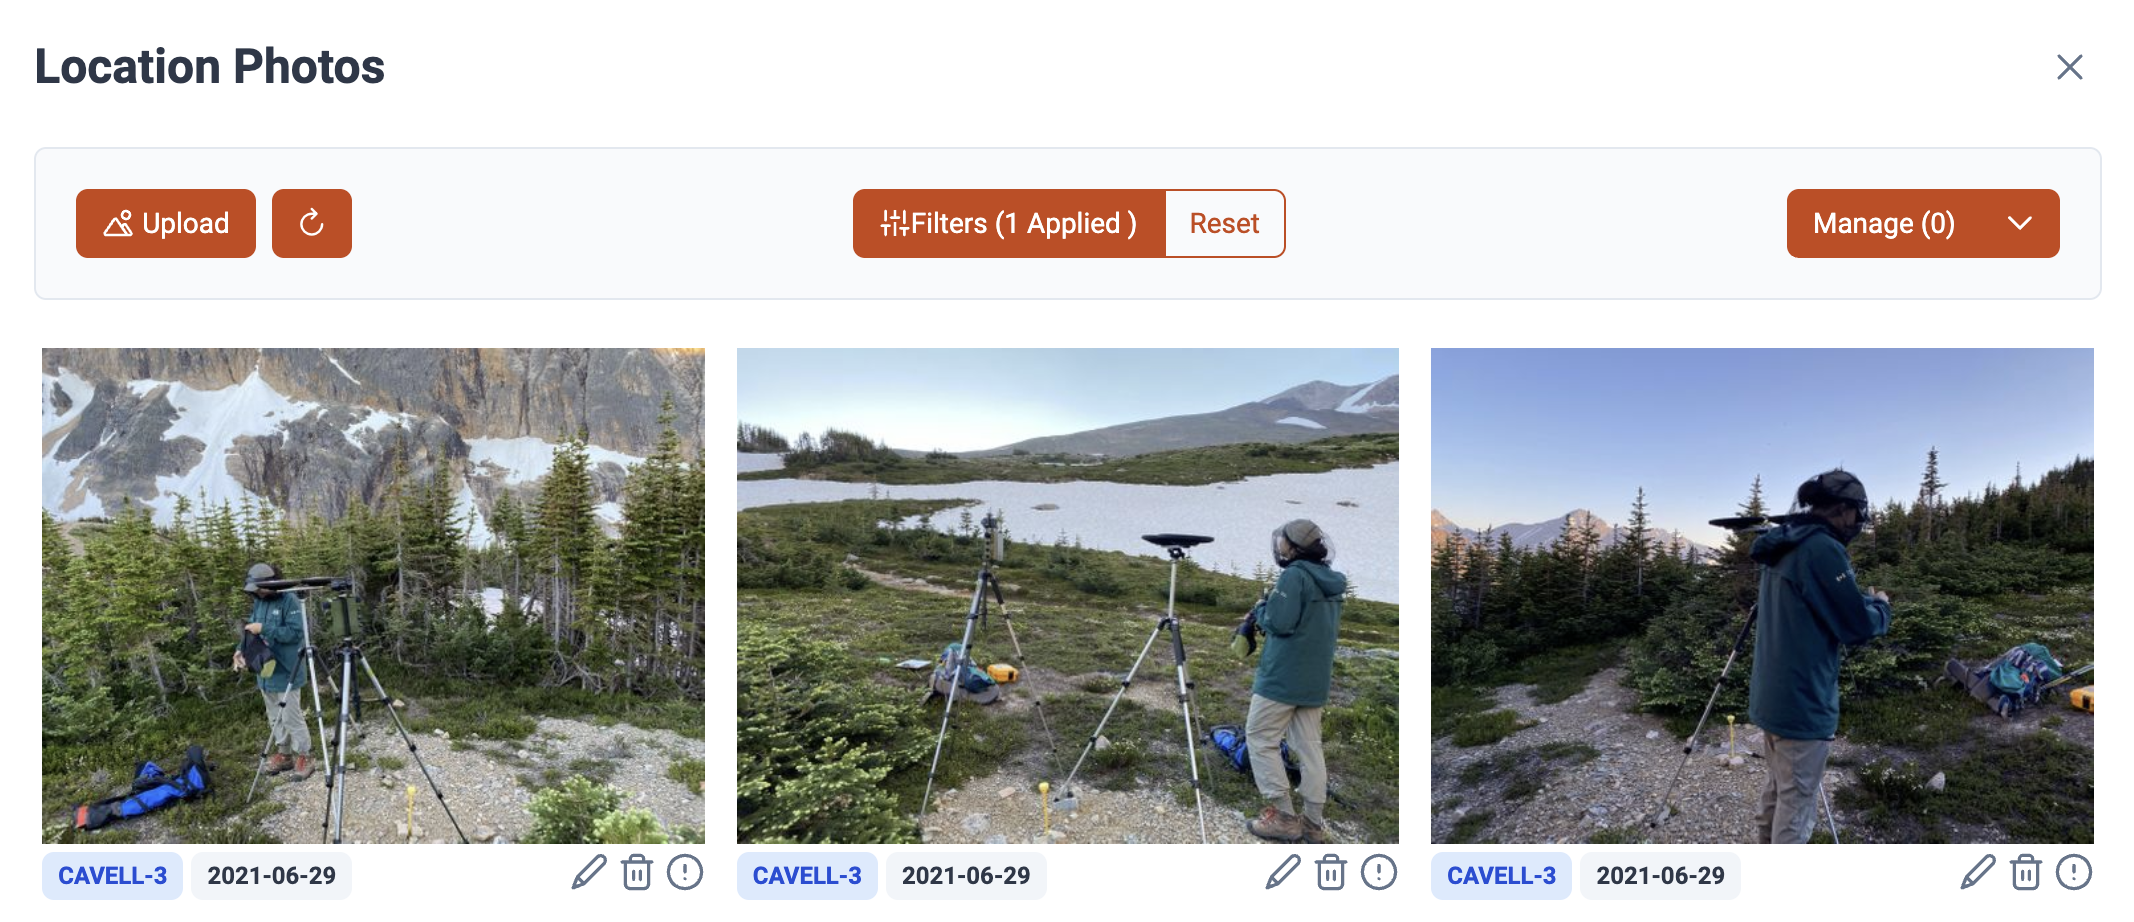
Task: Open the third photo at dusk
Action: [x=1762, y=595]
